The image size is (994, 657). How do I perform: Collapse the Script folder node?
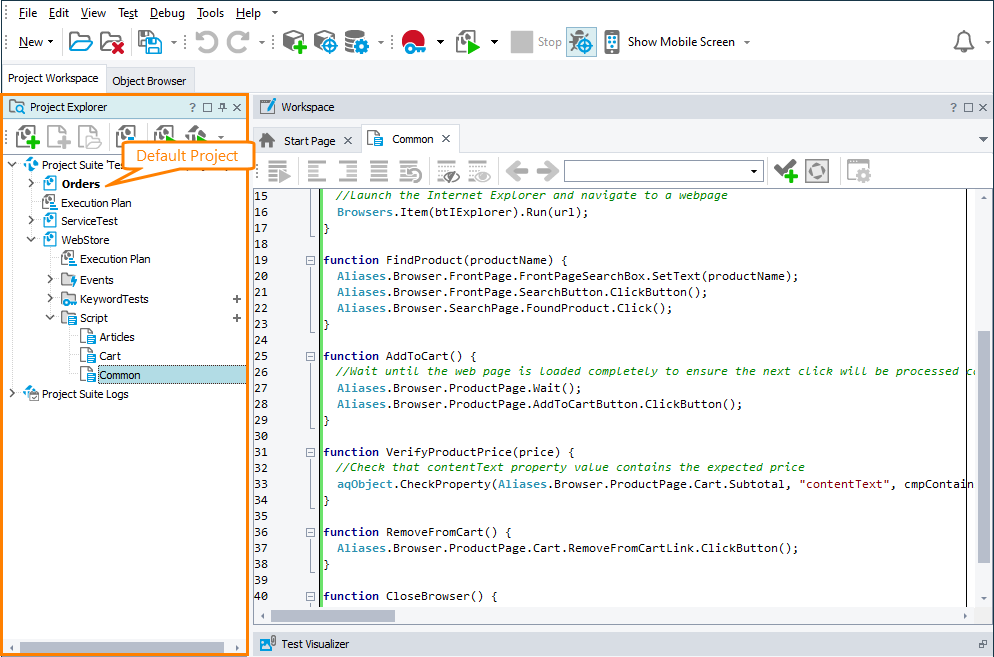[x=50, y=318]
